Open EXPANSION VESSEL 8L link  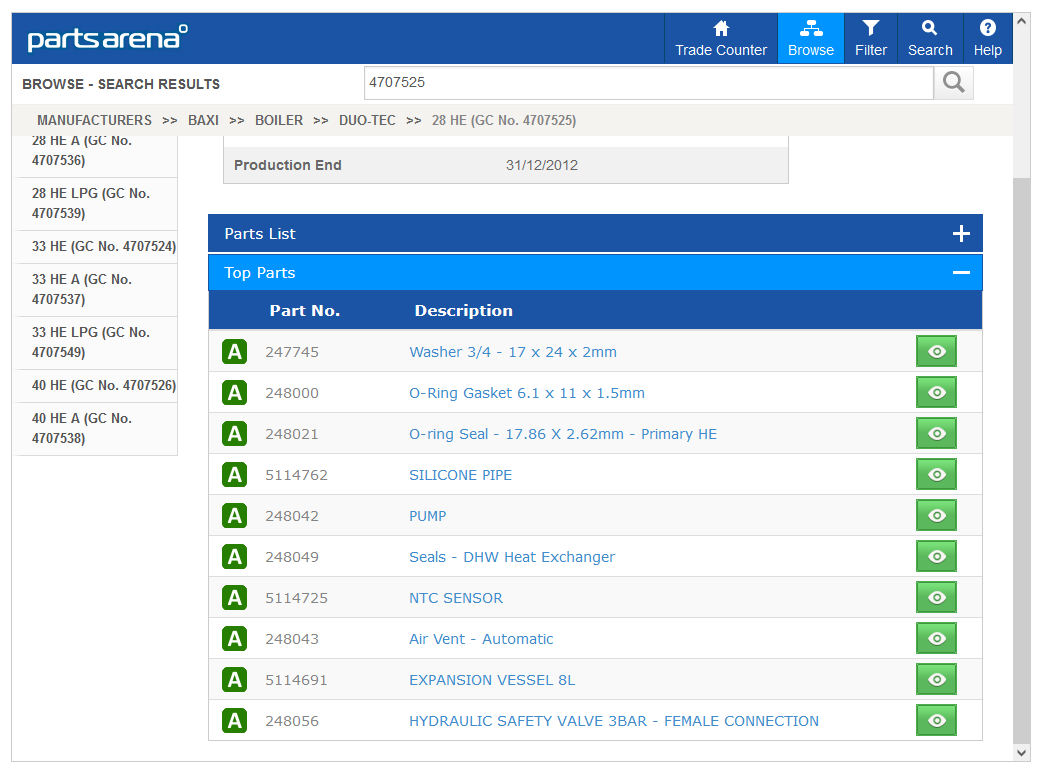point(492,680)
